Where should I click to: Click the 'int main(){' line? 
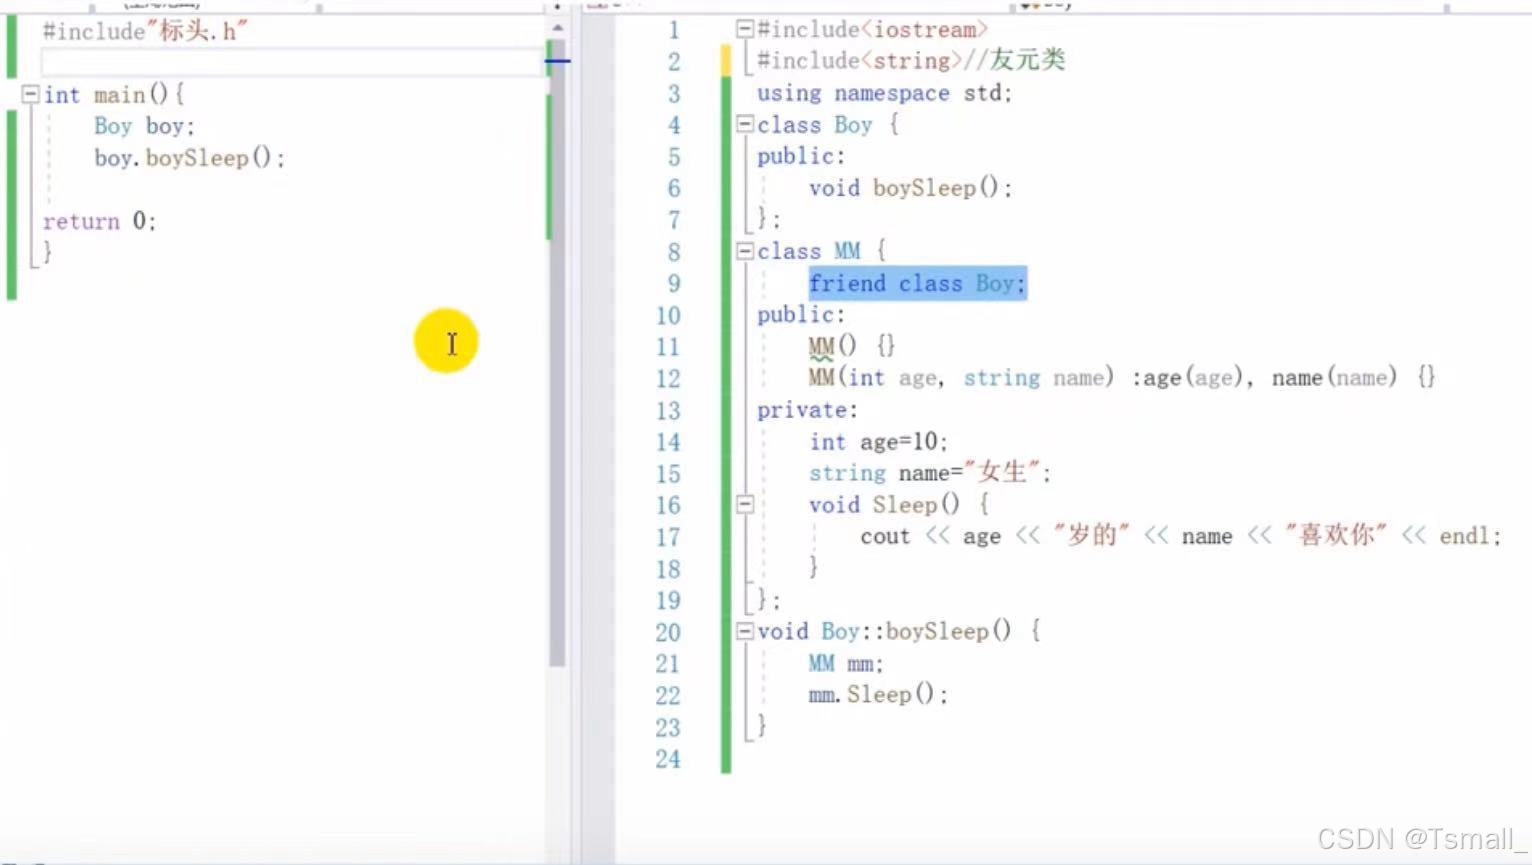114,95
